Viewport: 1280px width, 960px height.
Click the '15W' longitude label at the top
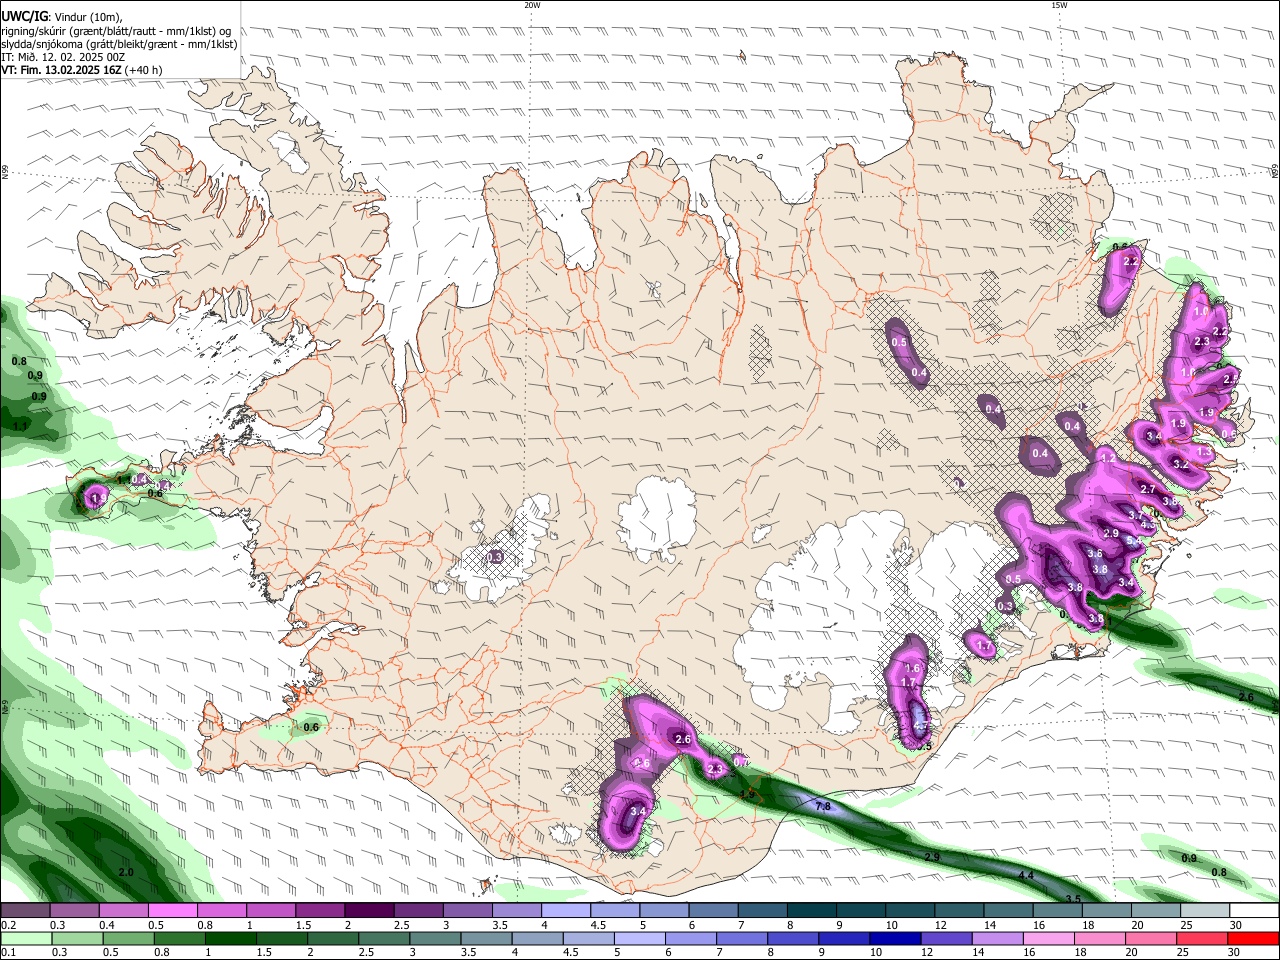pos(1059,5)
